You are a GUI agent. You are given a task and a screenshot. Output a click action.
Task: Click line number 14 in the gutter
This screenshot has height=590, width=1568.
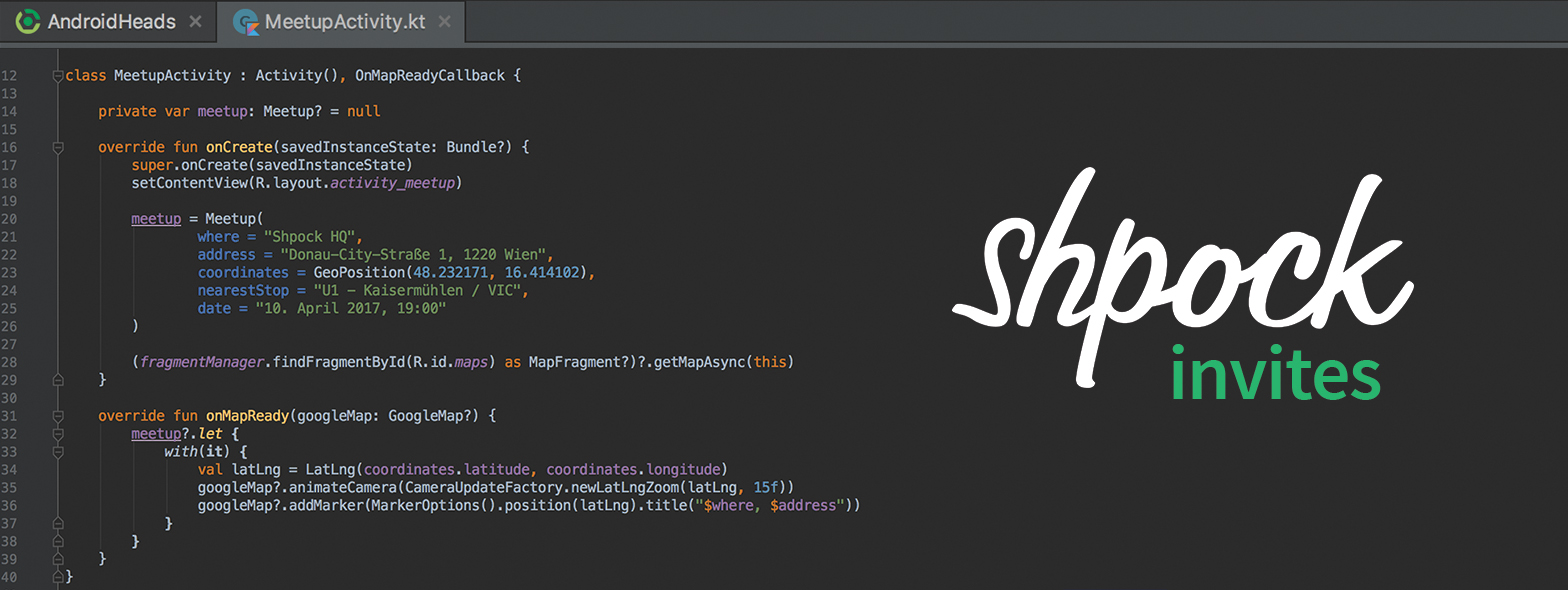coord(10,111)
